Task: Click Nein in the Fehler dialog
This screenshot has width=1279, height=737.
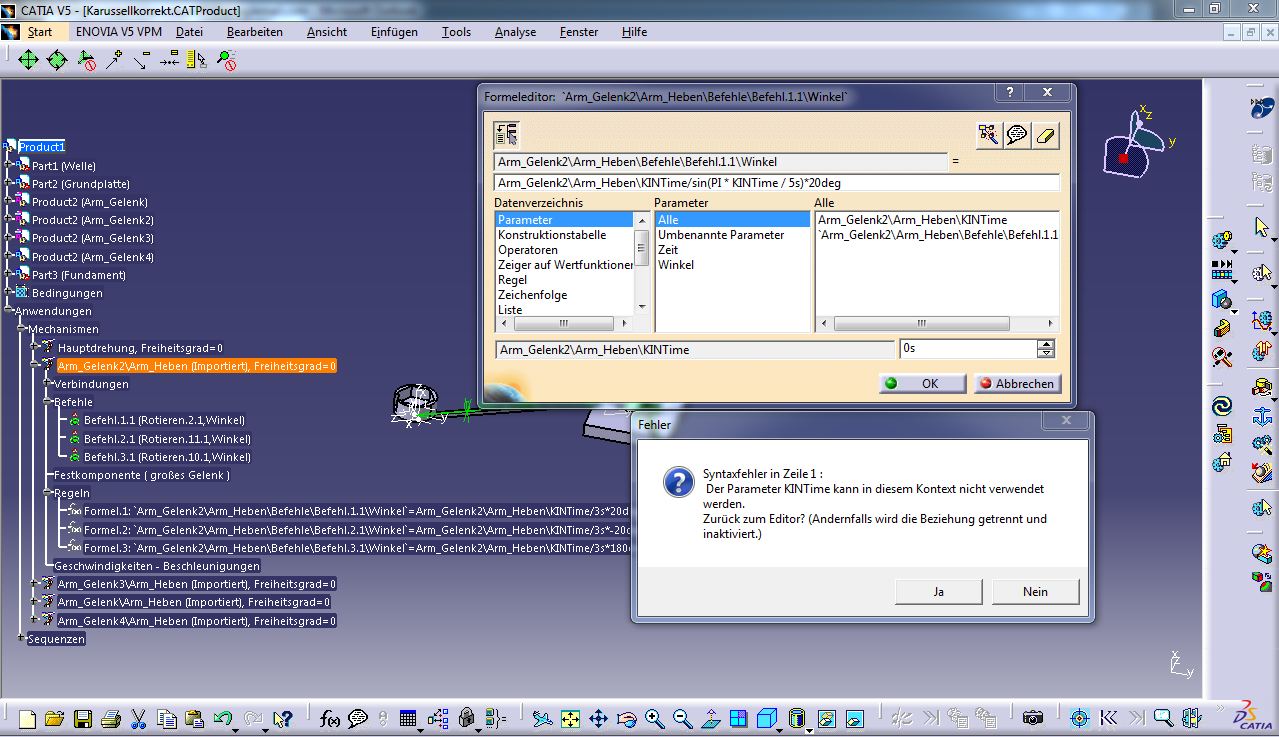Action: (1035, 592)
